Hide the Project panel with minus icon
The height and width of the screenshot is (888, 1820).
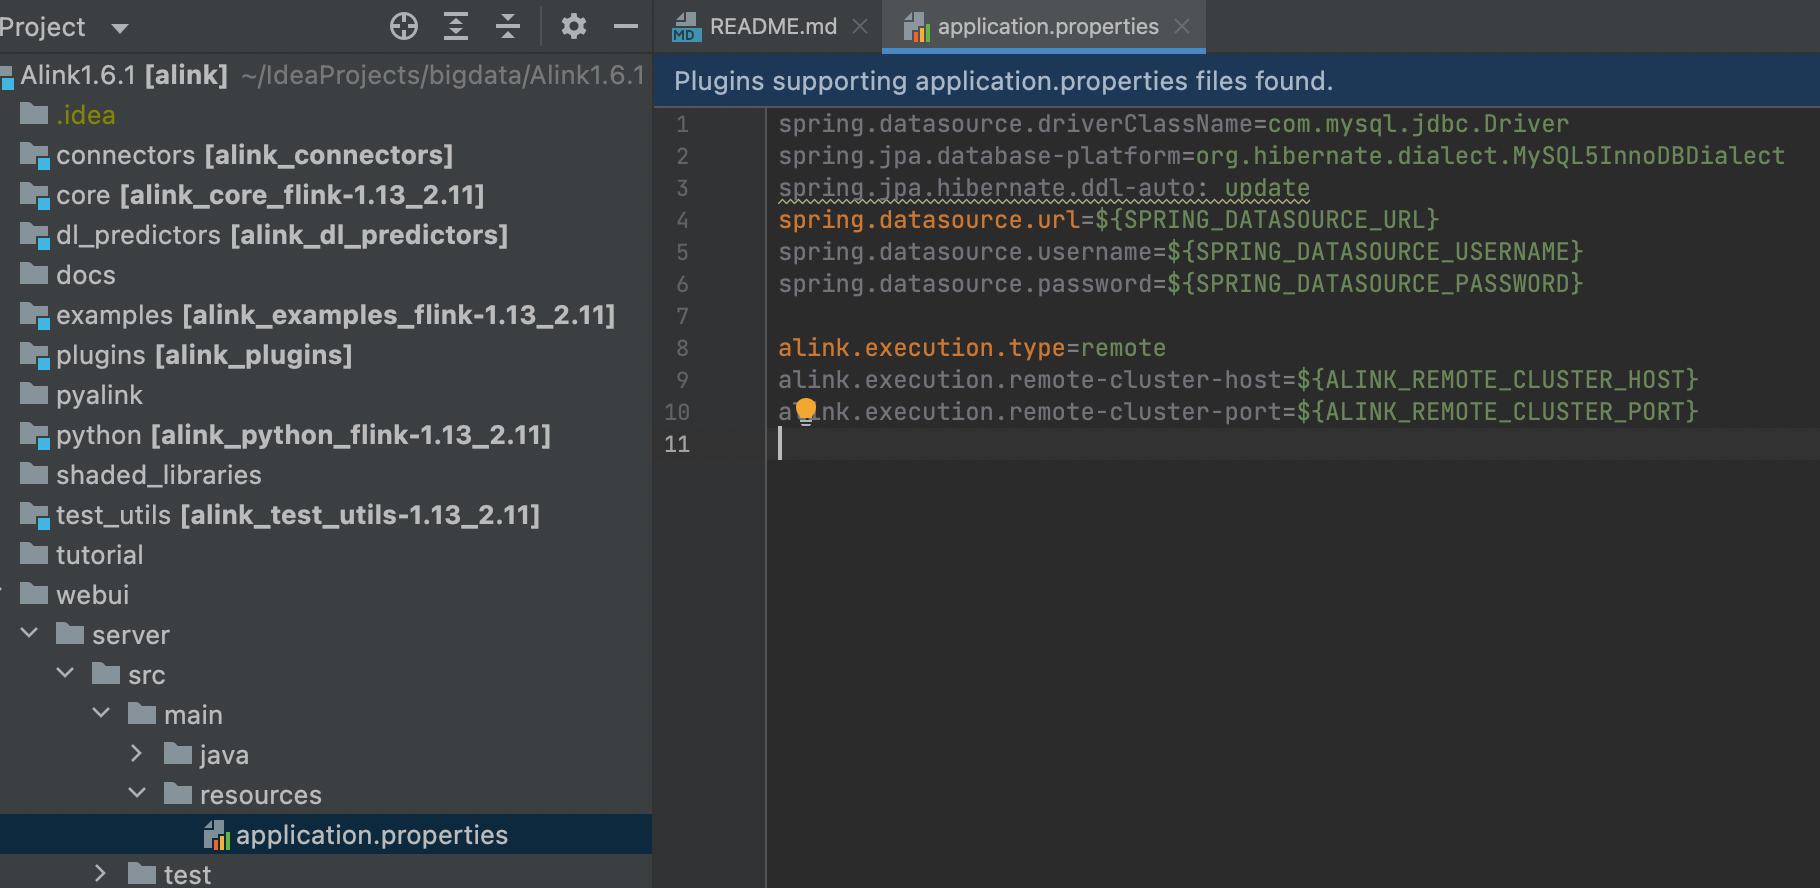pyautogui.click(x=626, y=26)
